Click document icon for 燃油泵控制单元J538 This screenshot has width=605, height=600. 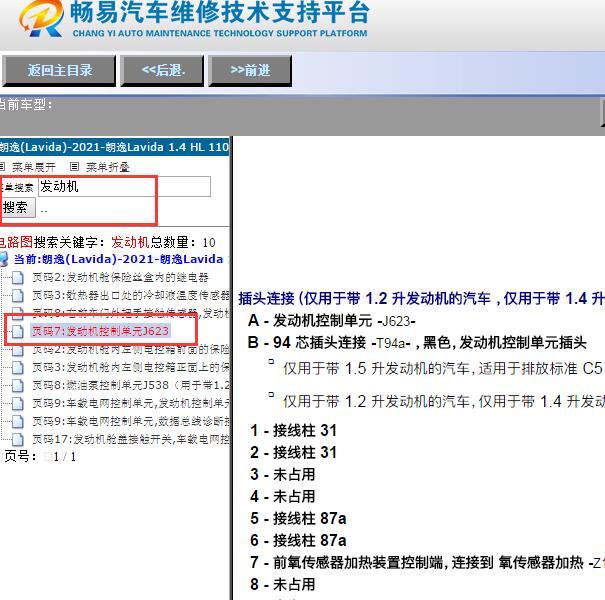17,385
